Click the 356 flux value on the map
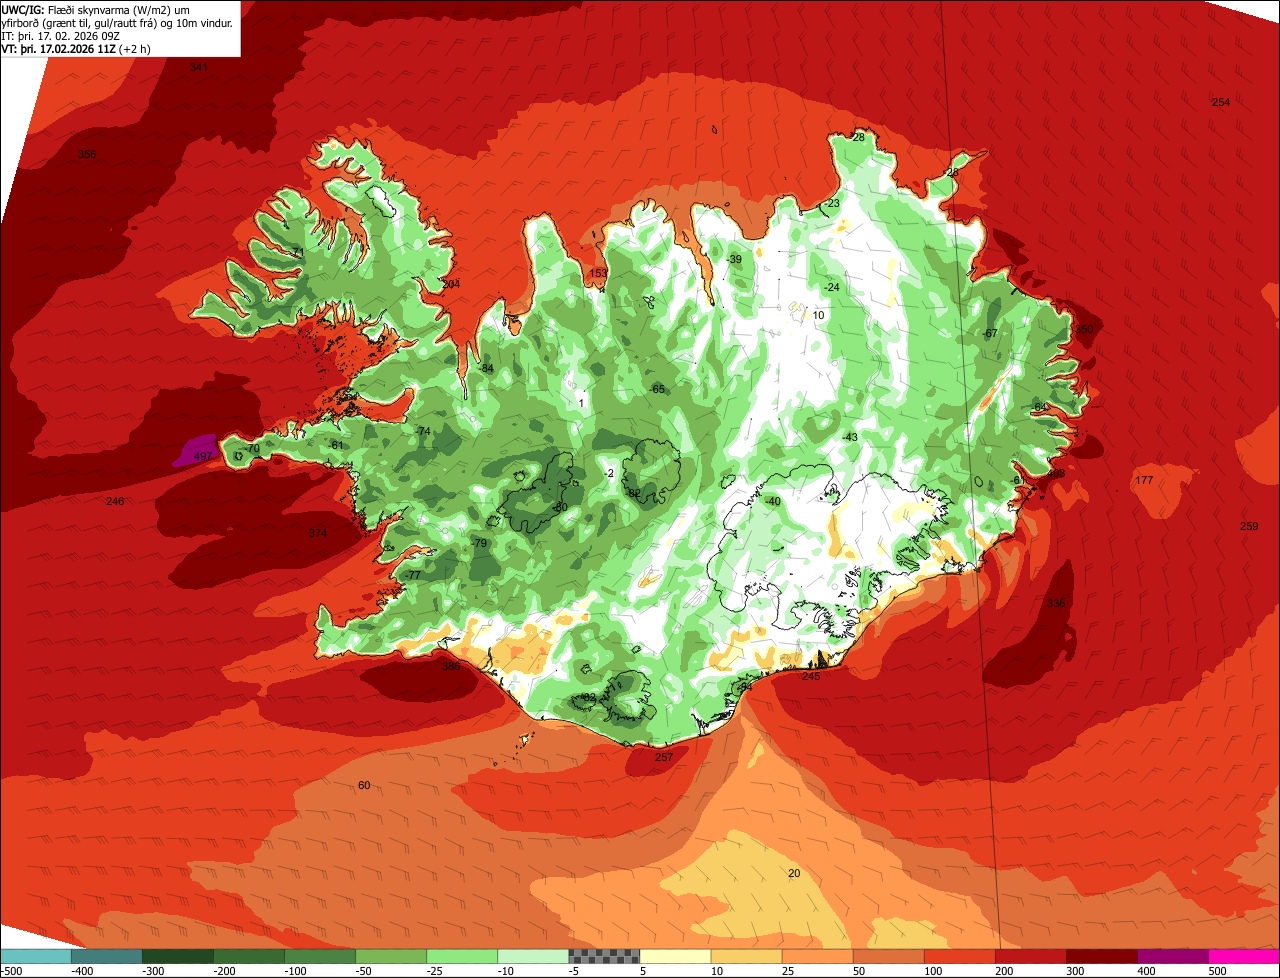This screenshot has height=978, width=1280. tap(87, 154)
